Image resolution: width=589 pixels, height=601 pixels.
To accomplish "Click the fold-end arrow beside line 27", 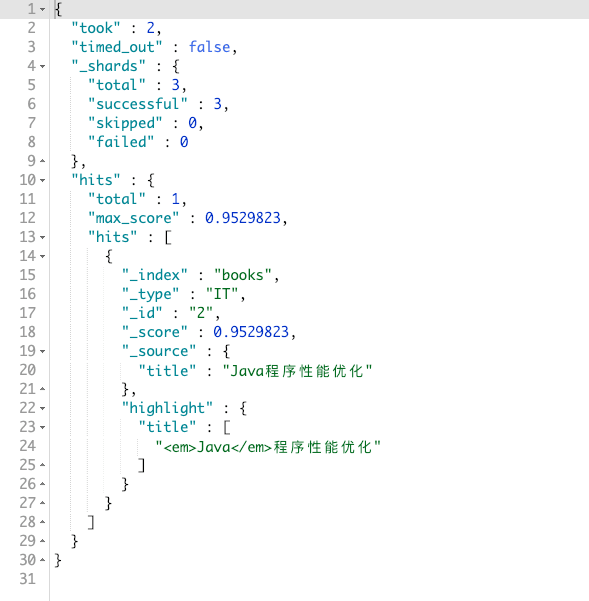I will tap(43, 503).
